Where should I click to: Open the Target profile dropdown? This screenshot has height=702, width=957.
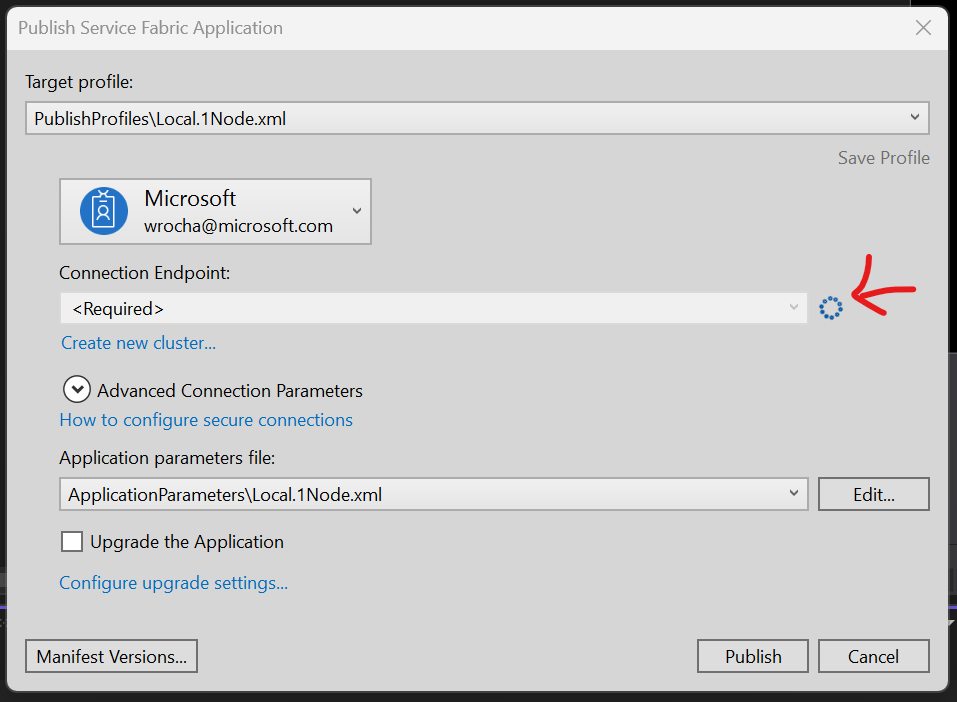pos(477,118)
